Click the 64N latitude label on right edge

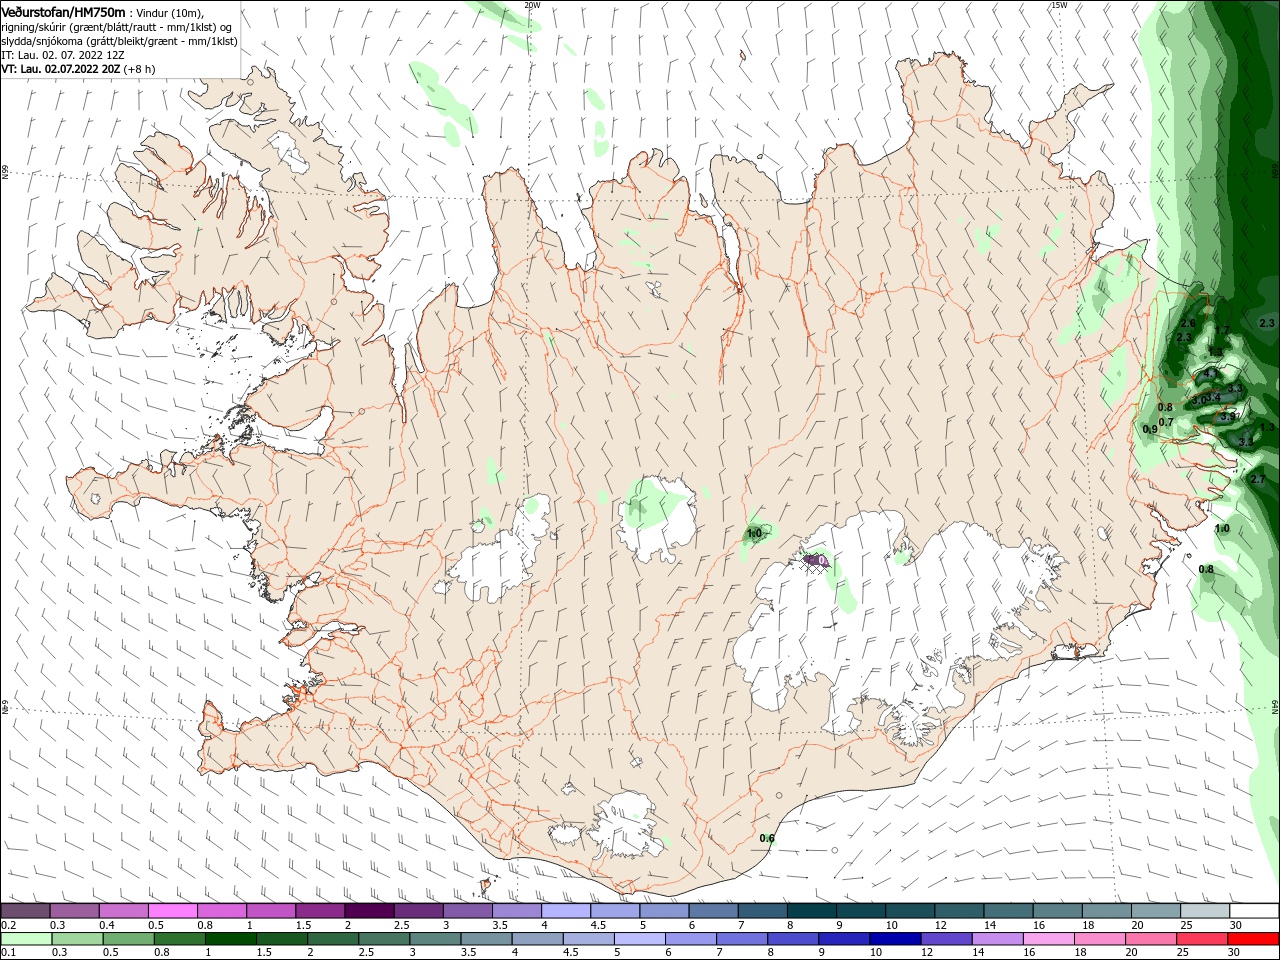point(1275,706)
